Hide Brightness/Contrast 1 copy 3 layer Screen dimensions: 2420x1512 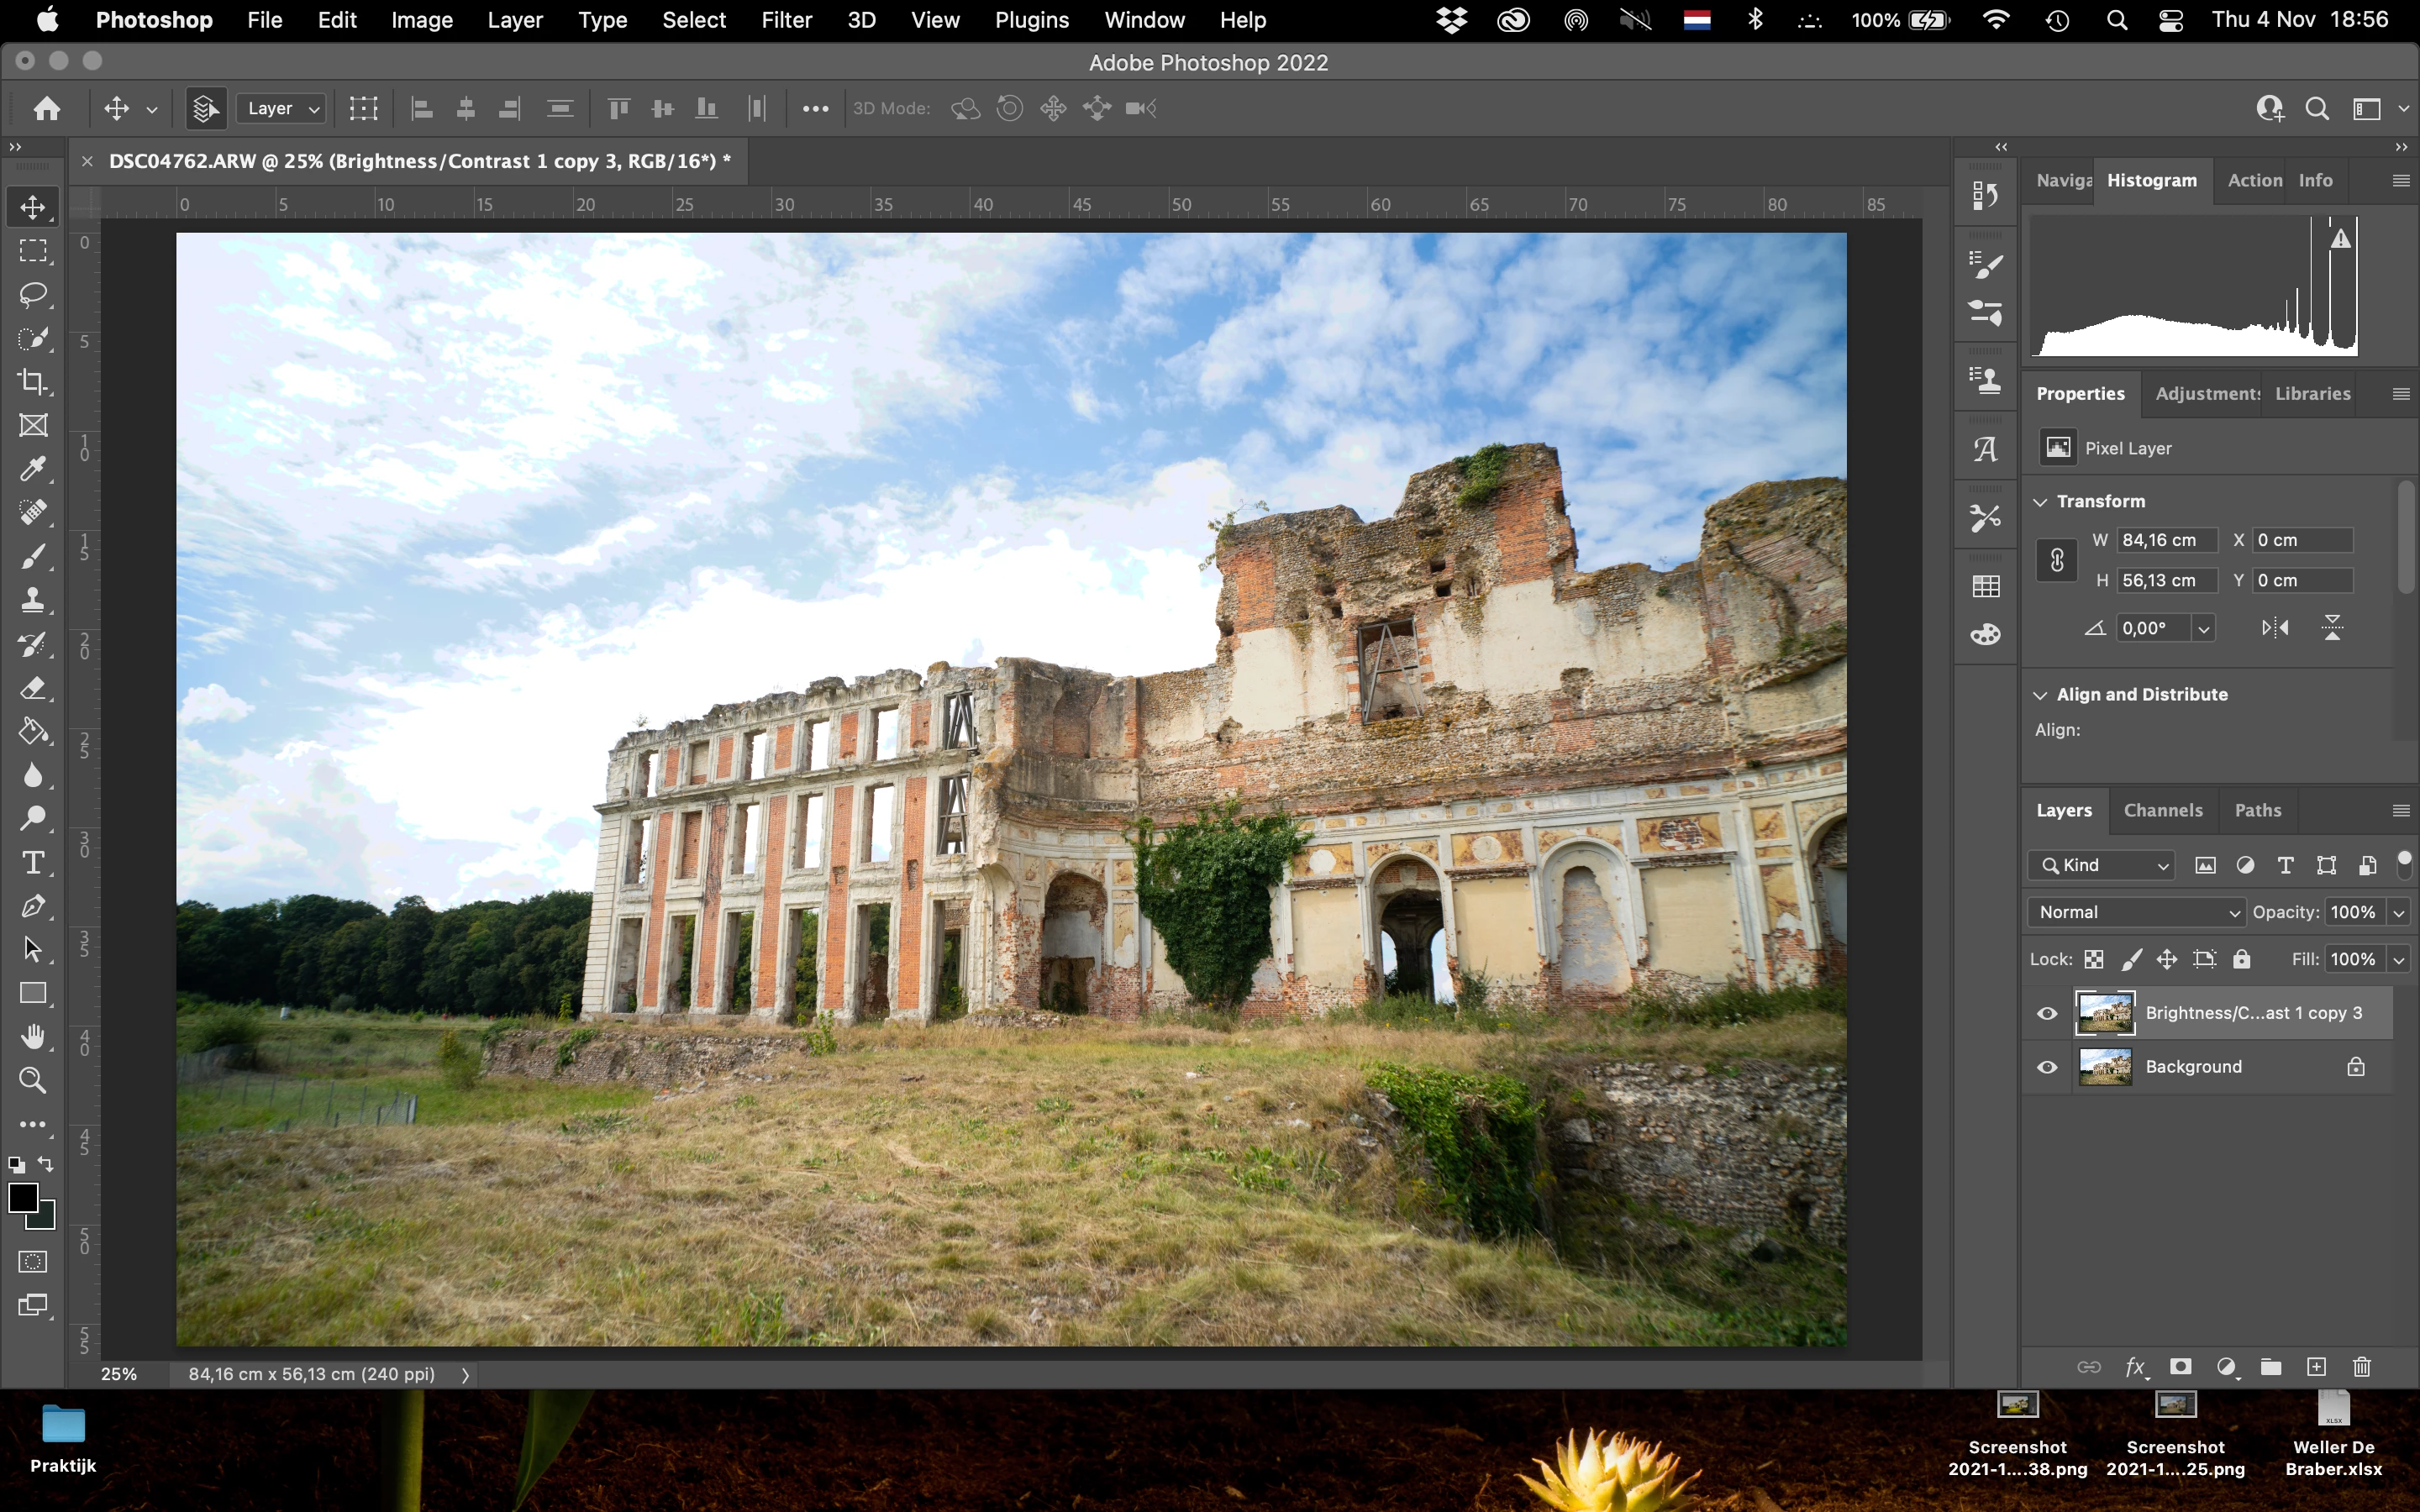(2047, 1013)
